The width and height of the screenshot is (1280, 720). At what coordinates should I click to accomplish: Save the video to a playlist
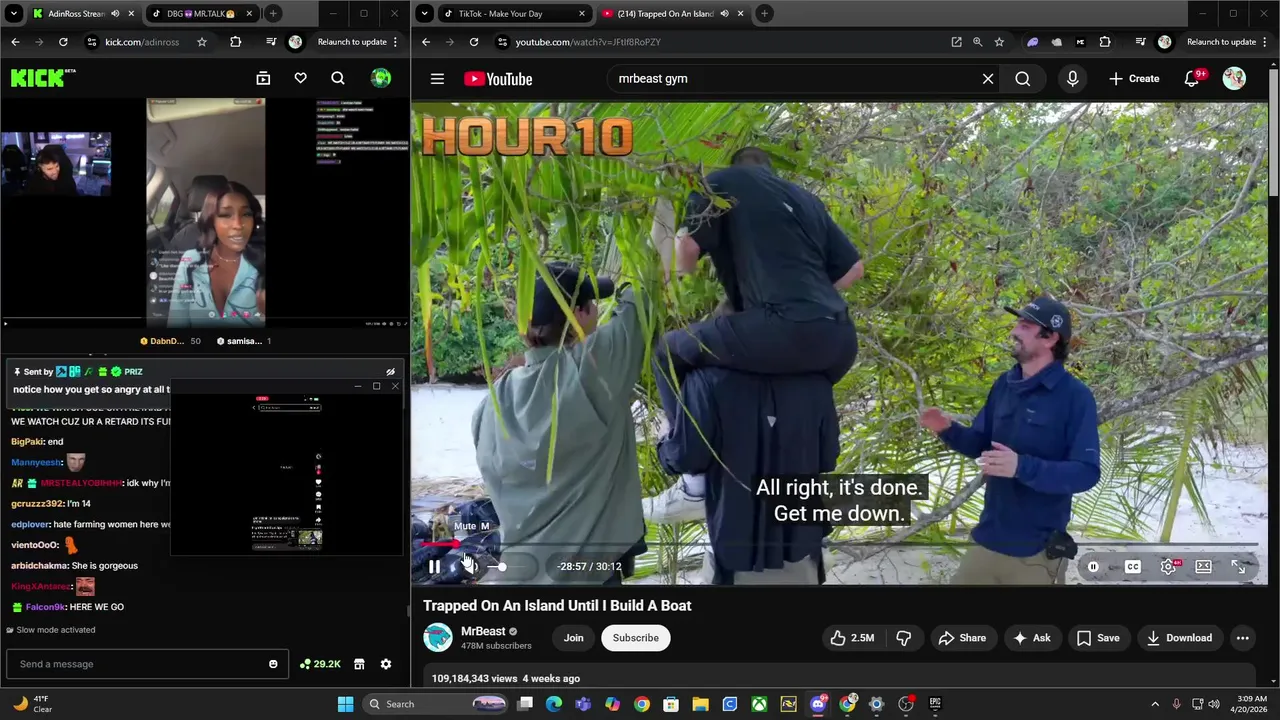pyautogui.click(x=1097, y=638)
